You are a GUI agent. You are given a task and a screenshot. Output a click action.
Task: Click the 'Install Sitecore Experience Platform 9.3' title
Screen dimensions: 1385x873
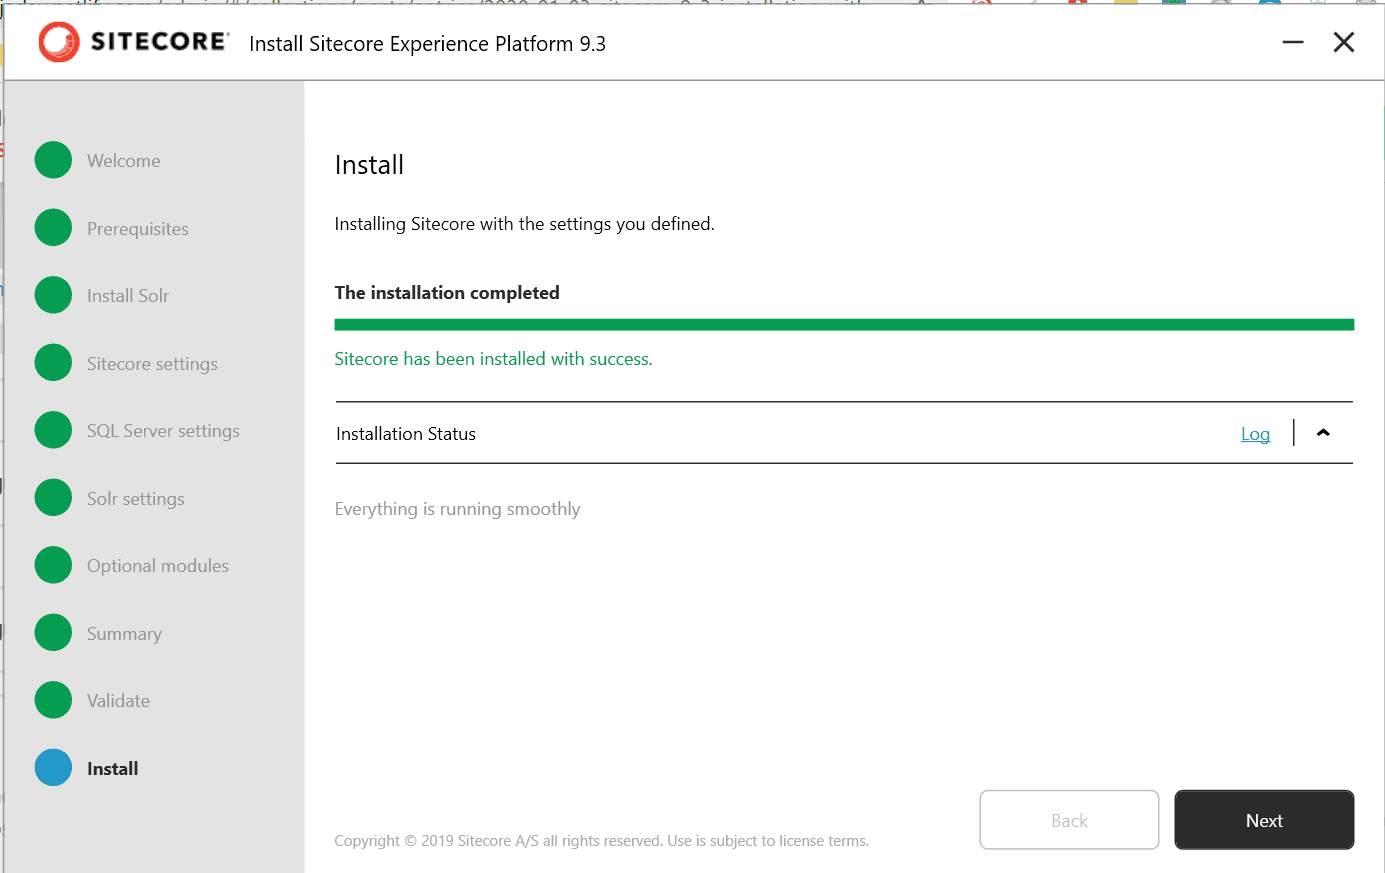[x=427, y=44]
